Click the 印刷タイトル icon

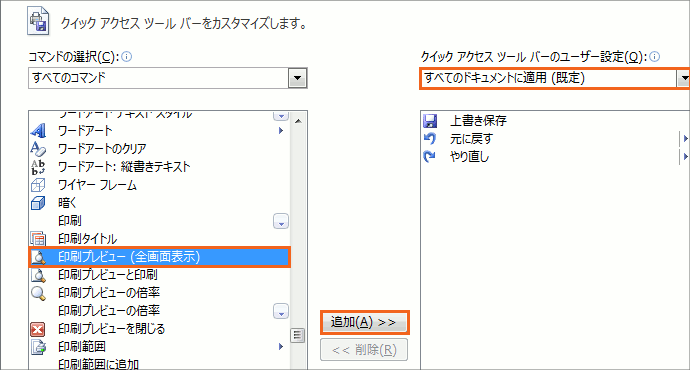point(38,239)
